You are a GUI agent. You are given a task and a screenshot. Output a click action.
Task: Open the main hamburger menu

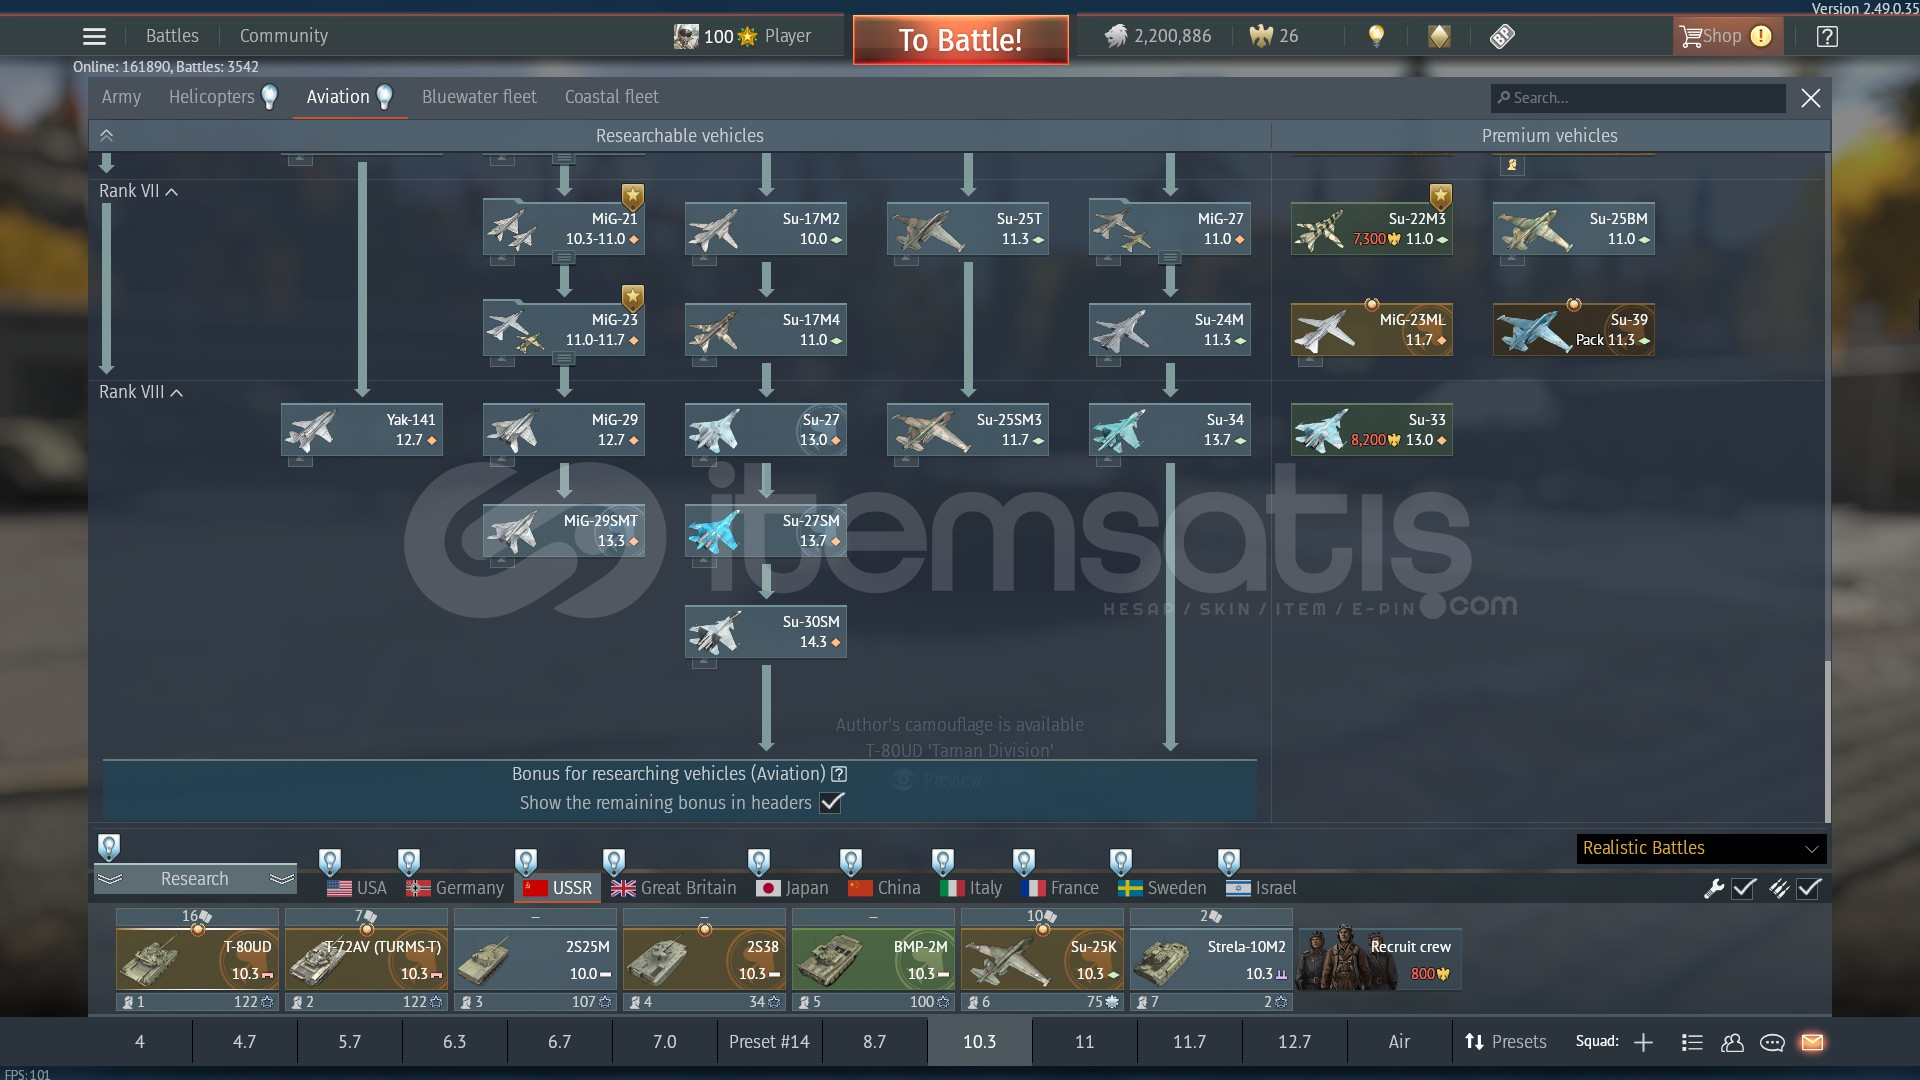click(x=94, y=37)
